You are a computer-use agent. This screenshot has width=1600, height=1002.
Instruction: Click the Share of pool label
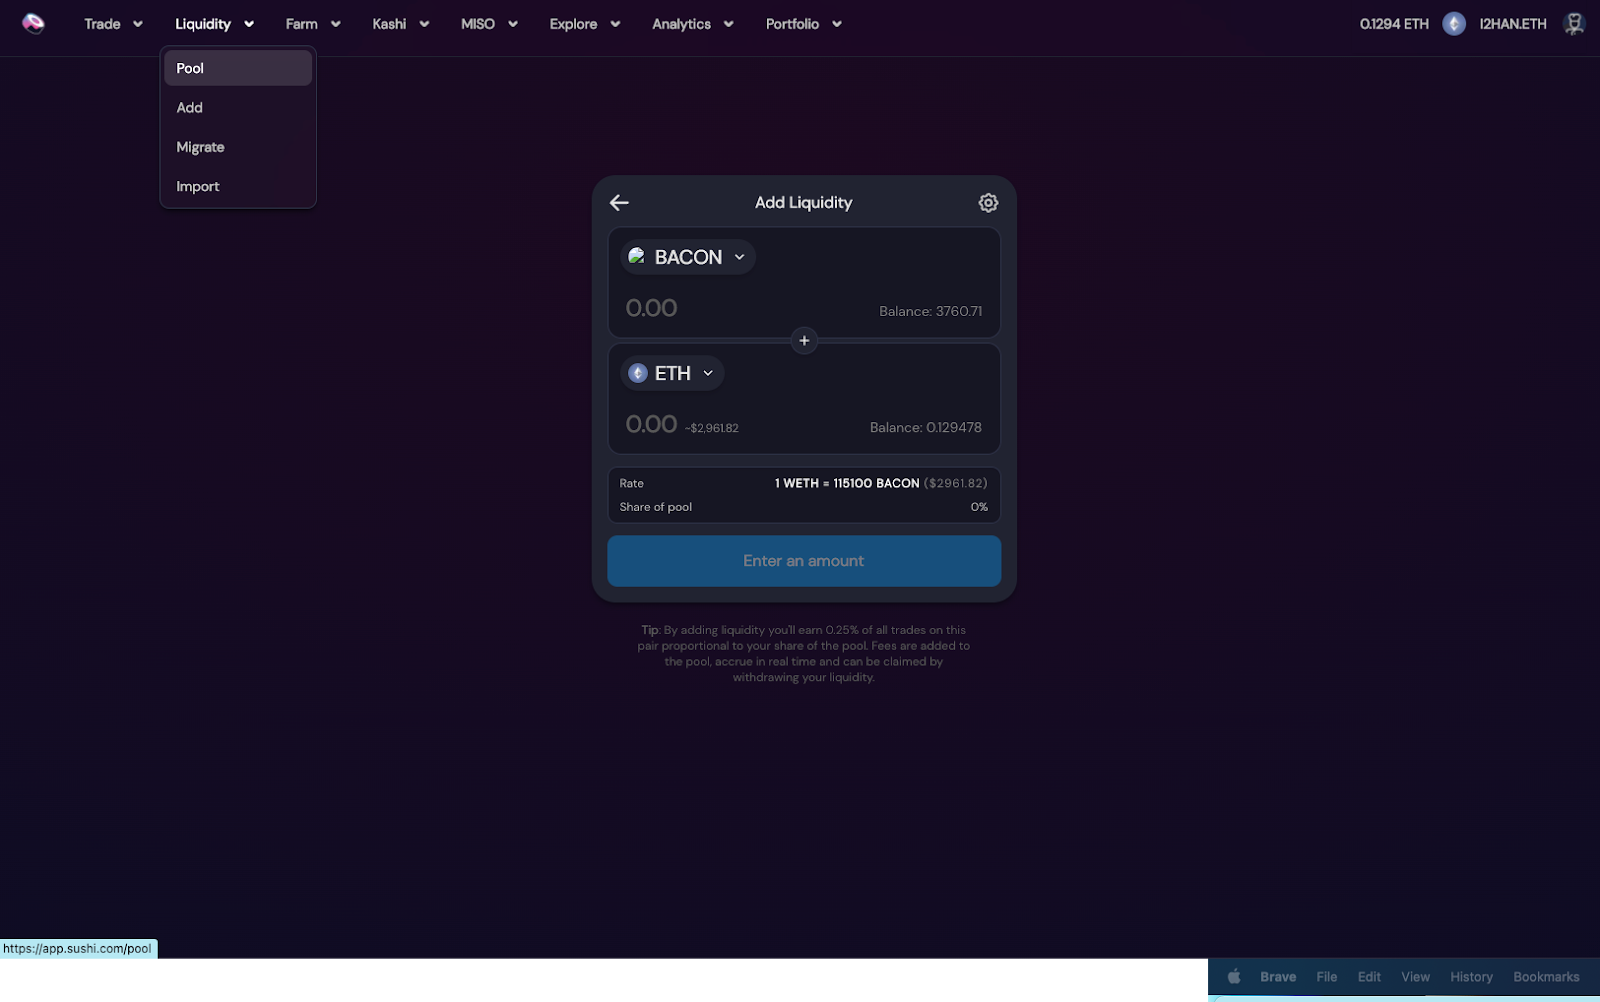coord(656,507)
